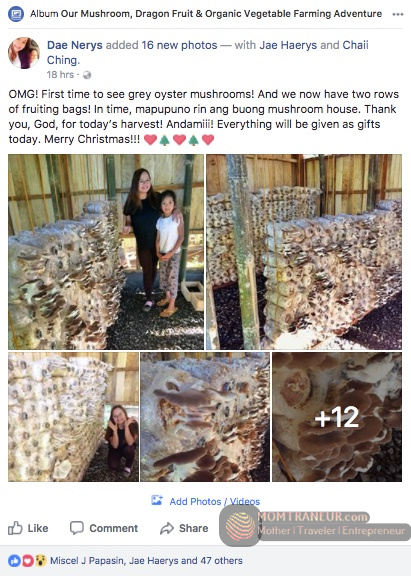The width and height of the screenshot is (411, 576).
Task: Click the blue like reaction icon
Action: coord(14,561)
